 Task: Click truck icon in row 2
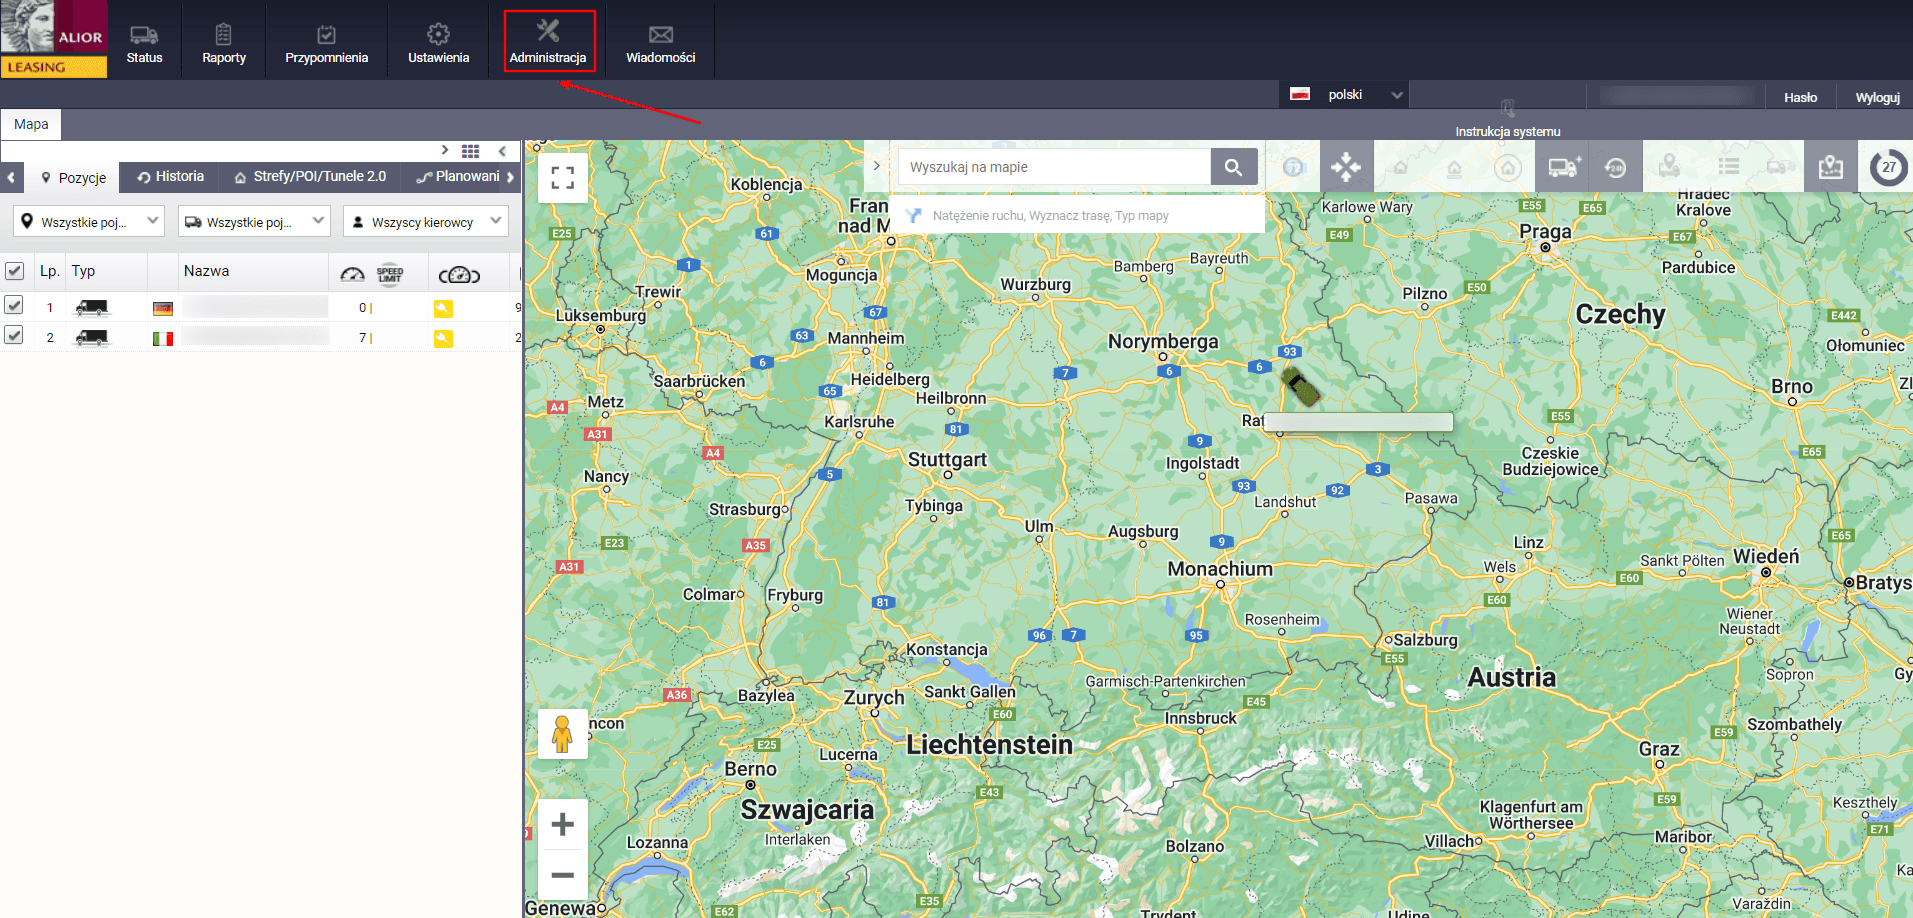pos(92,338)
